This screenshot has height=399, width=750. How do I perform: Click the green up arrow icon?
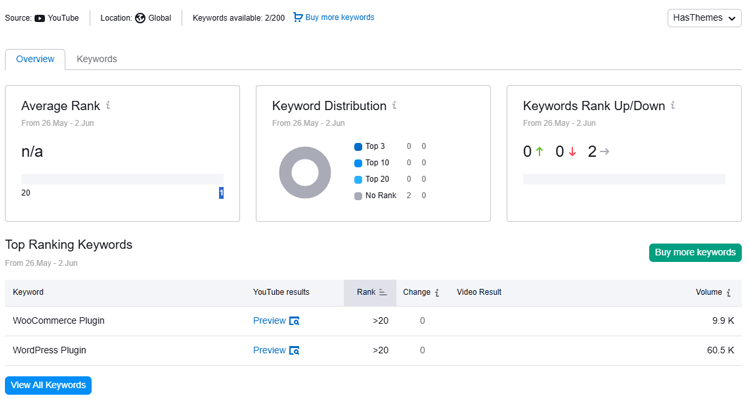540,152
